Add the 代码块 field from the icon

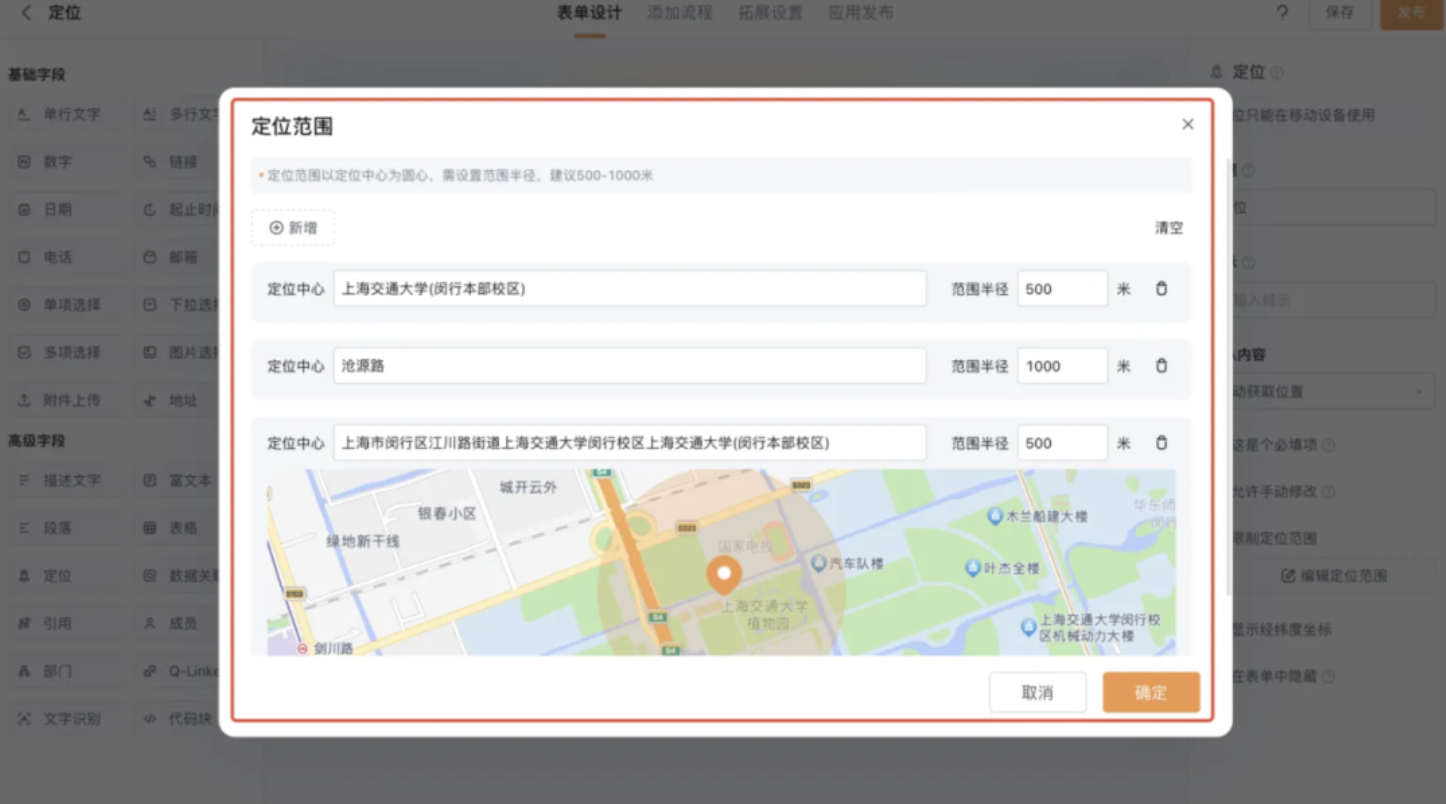point(150,719)
